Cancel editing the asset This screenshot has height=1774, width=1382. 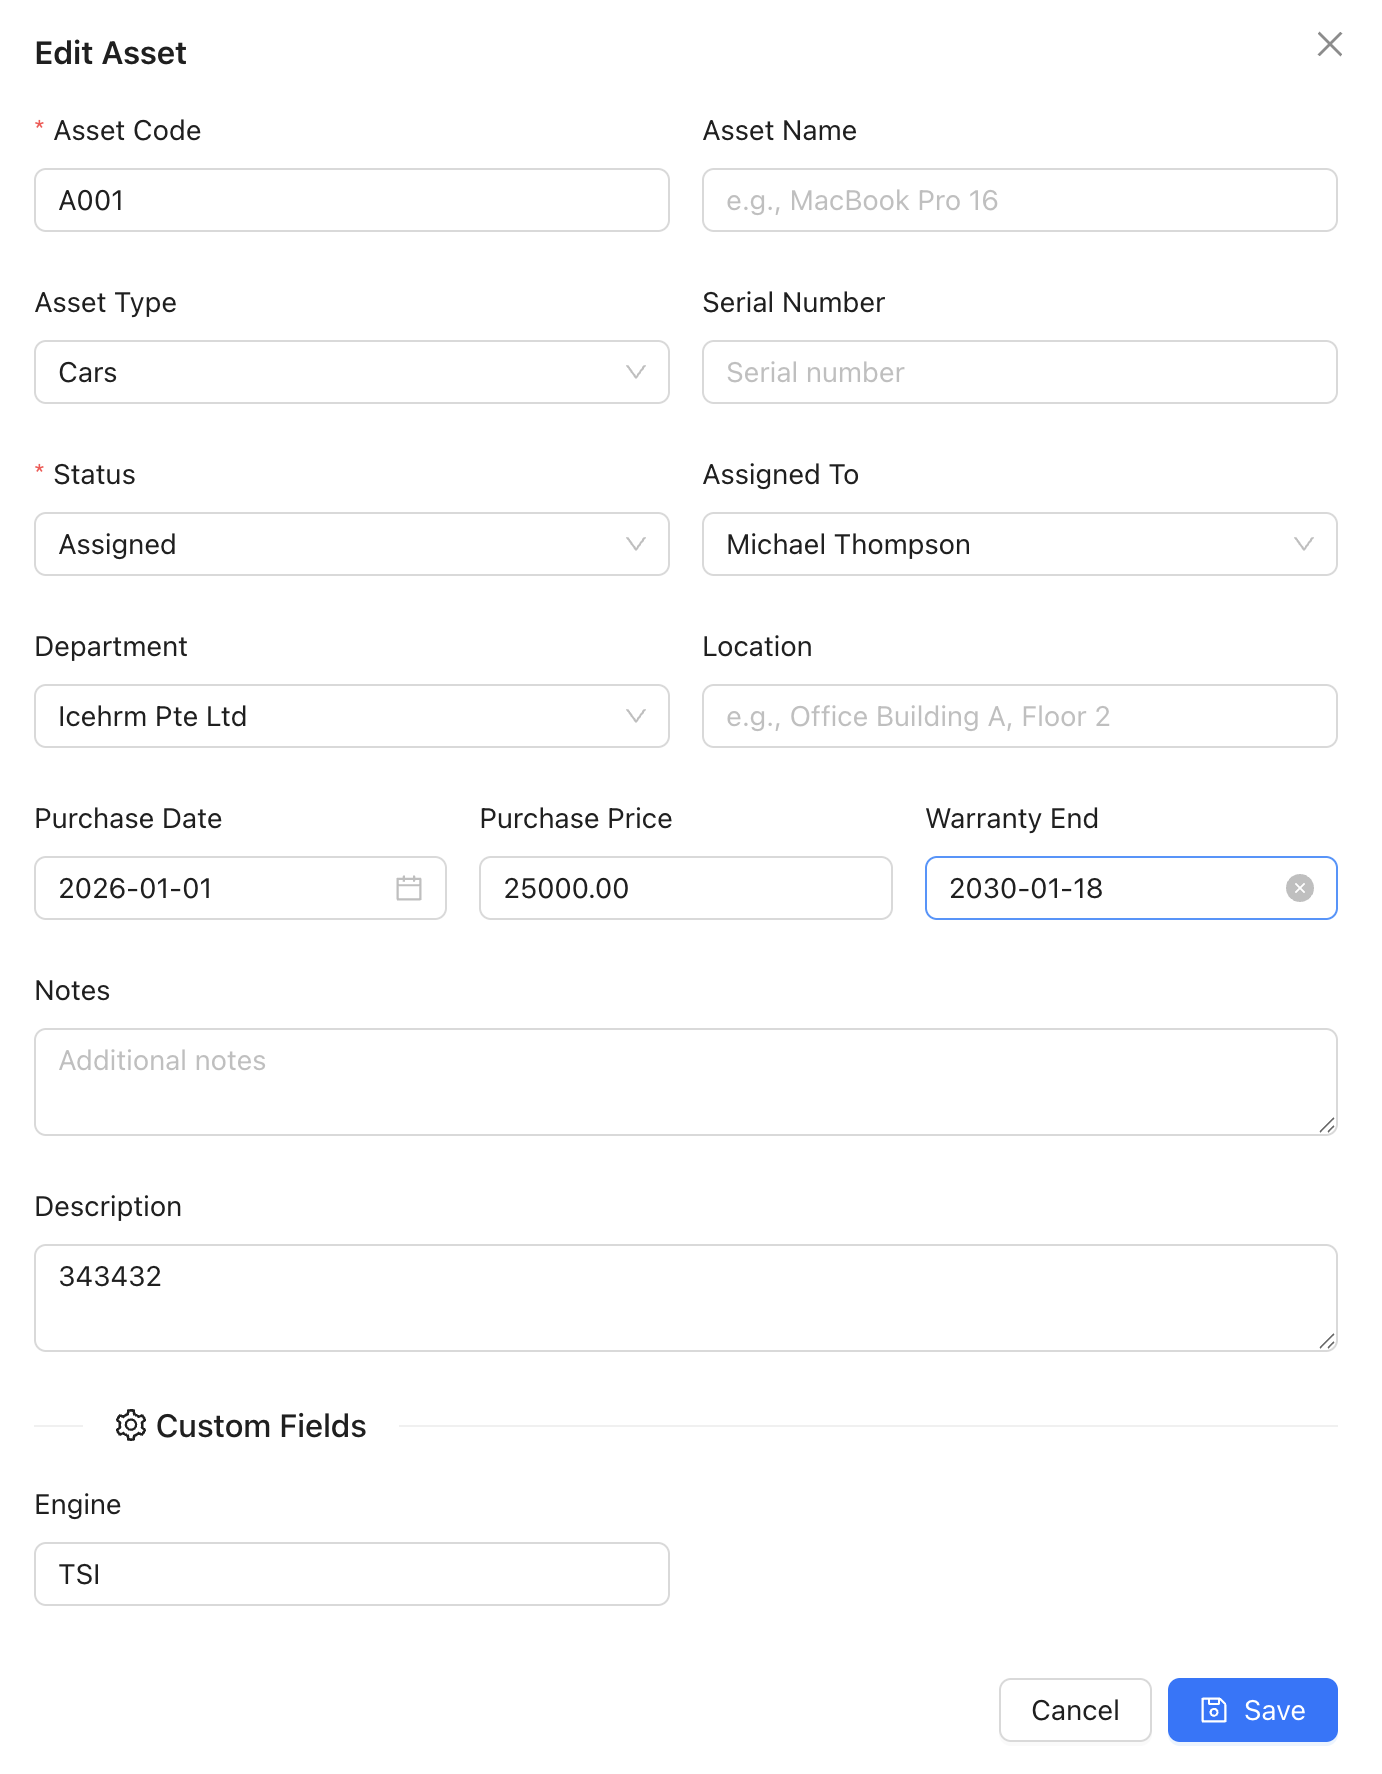(x=1075, y=1710)
